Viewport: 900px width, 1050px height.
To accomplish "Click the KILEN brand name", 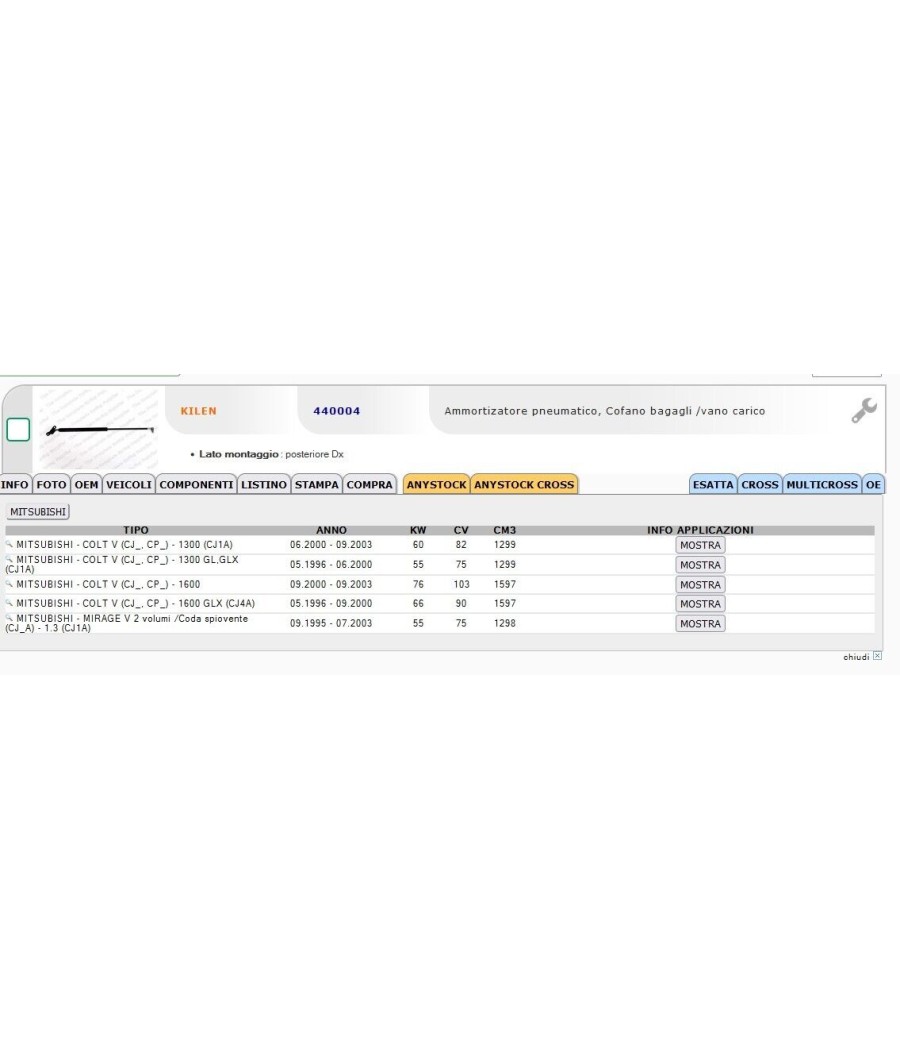I will pos(198,411).
